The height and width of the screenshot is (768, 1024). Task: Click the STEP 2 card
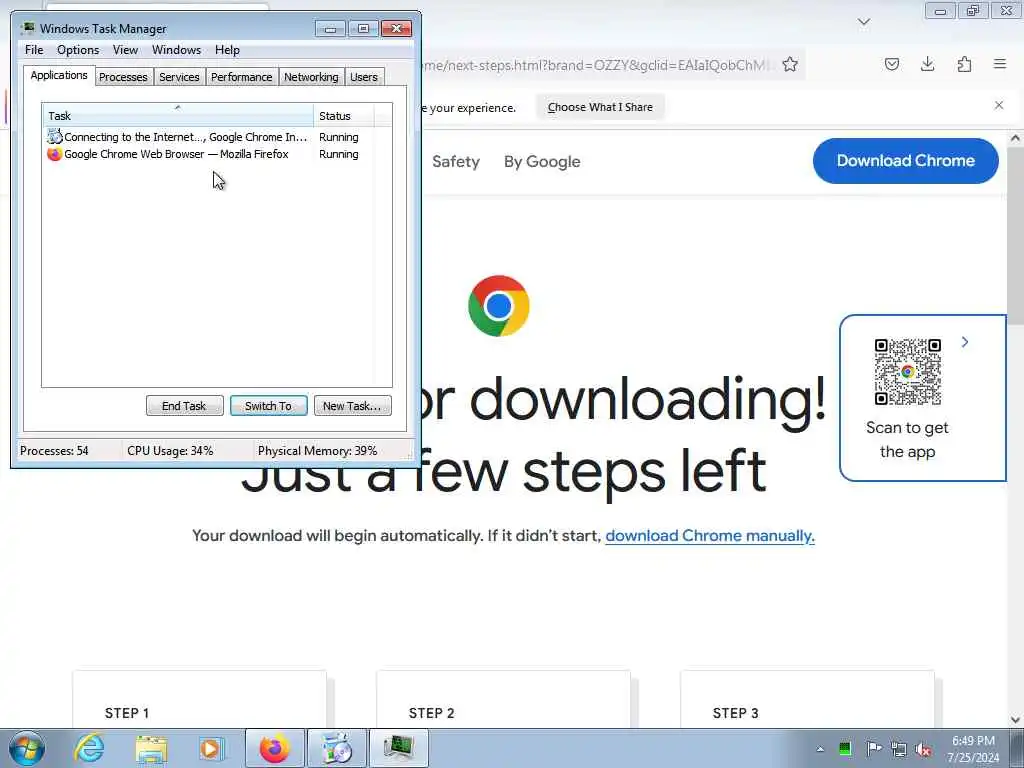click(504, 699)
